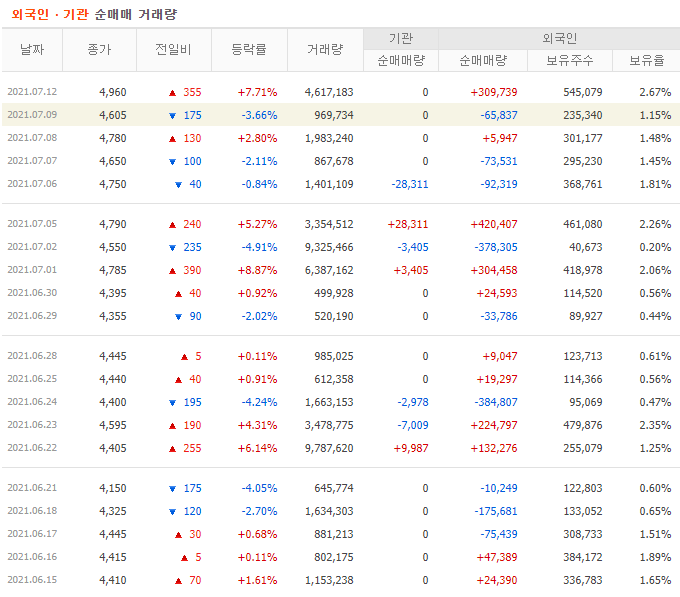Select the date 2021.07.12
Viewport: 680px width, 597px height.
[x=32, y=92]
